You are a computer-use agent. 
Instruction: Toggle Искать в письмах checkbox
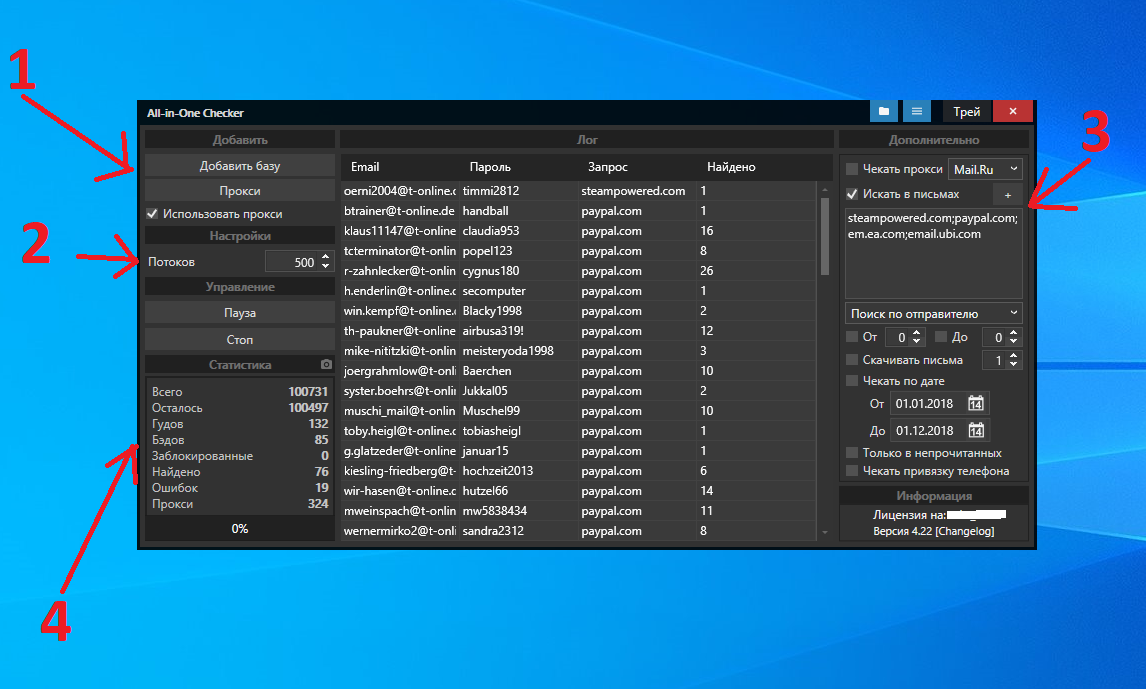click(851, 194)
